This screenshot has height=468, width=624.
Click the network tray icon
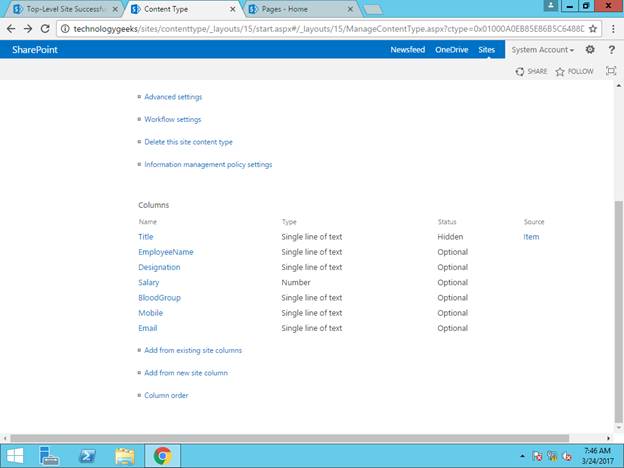[552, 456]
